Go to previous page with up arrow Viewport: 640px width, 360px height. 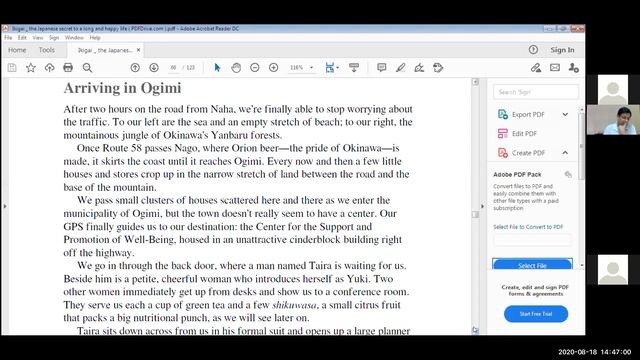(135, 68)
